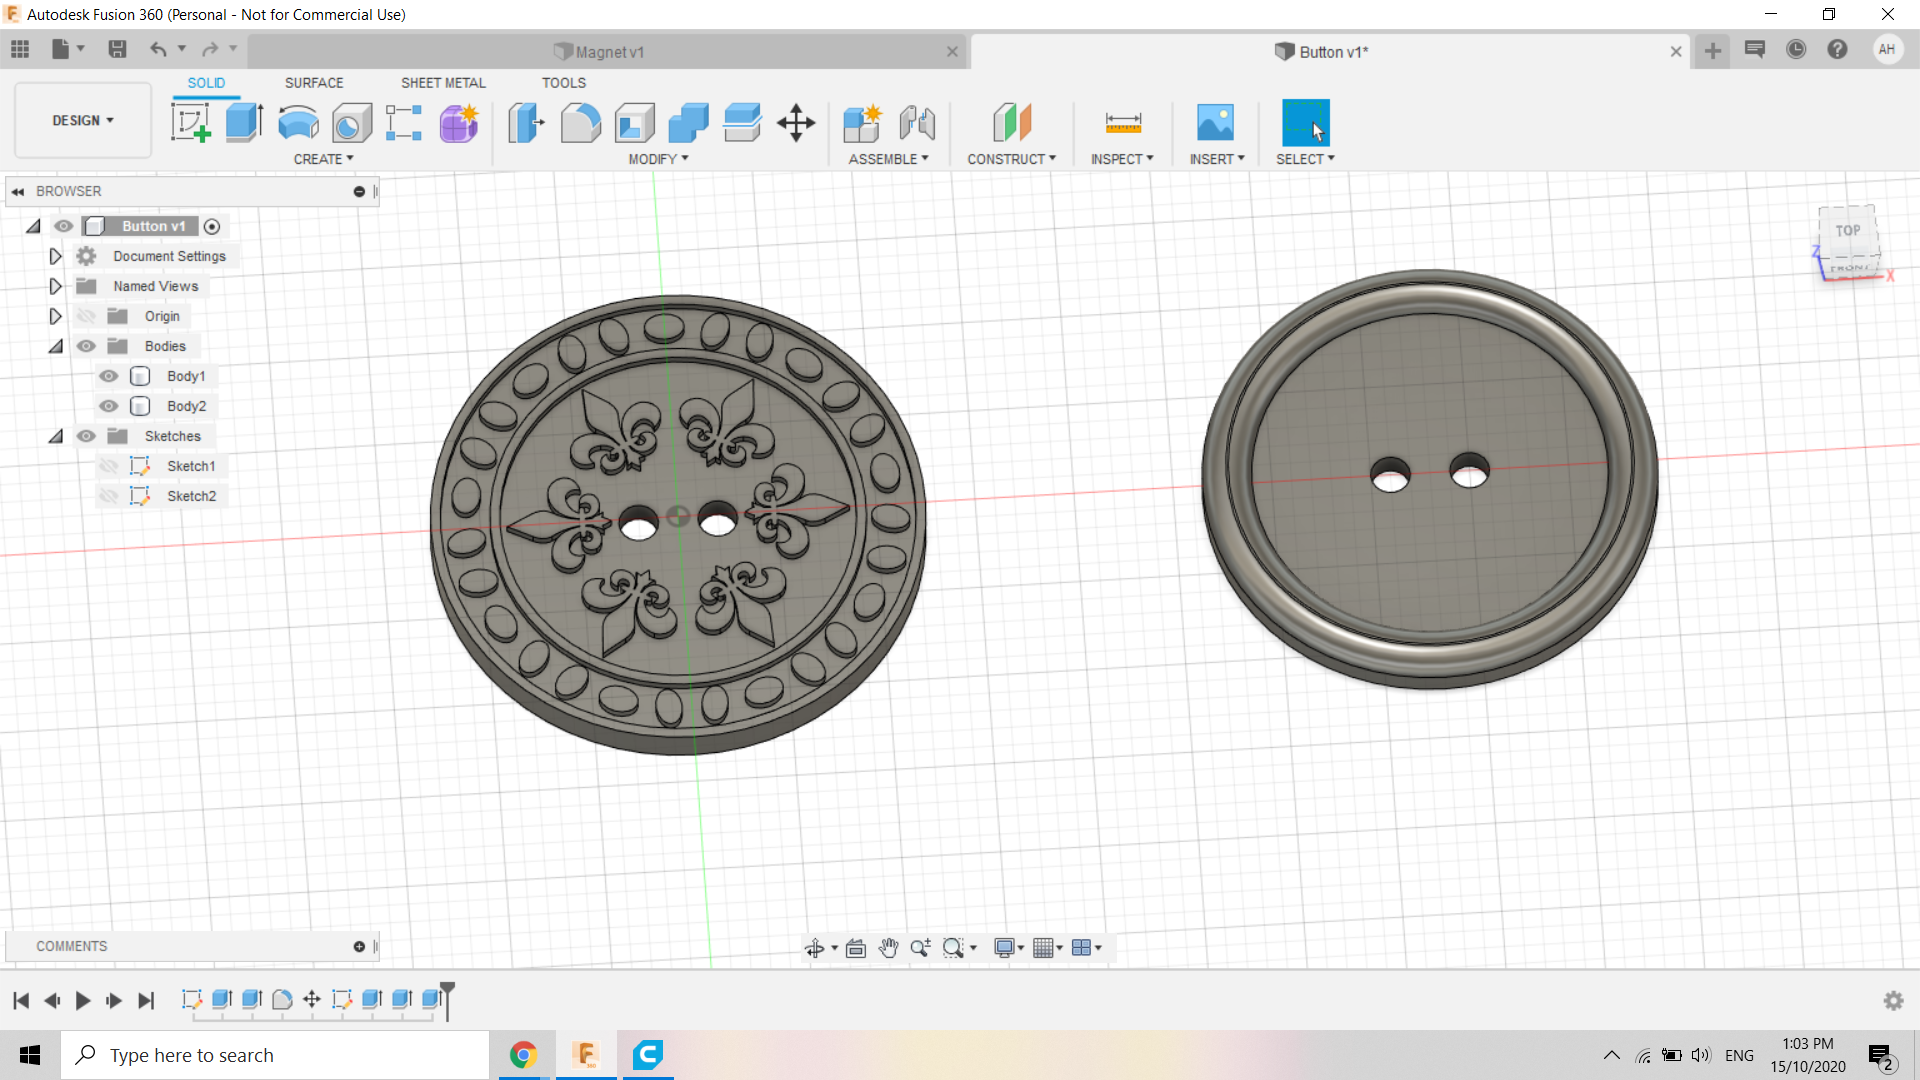Activate the Extrude tool

tap(243, 121)
